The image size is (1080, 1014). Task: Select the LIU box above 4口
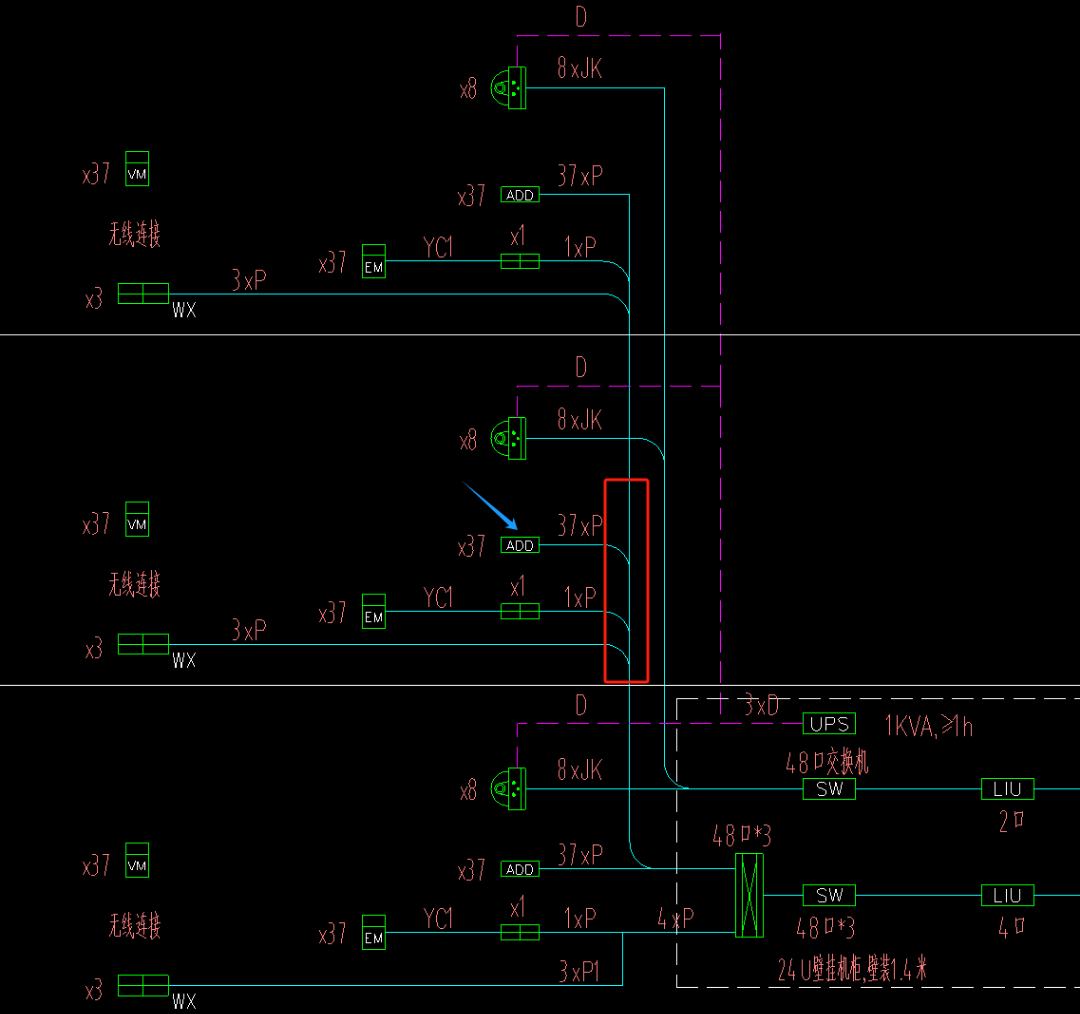(x=1007, y=895)
